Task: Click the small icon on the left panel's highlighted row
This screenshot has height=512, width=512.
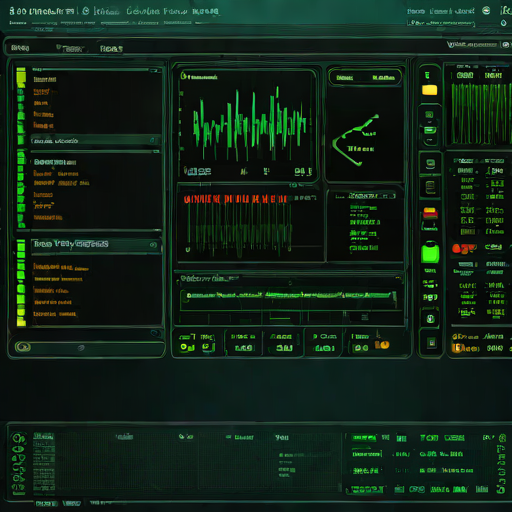Action: 152,140
